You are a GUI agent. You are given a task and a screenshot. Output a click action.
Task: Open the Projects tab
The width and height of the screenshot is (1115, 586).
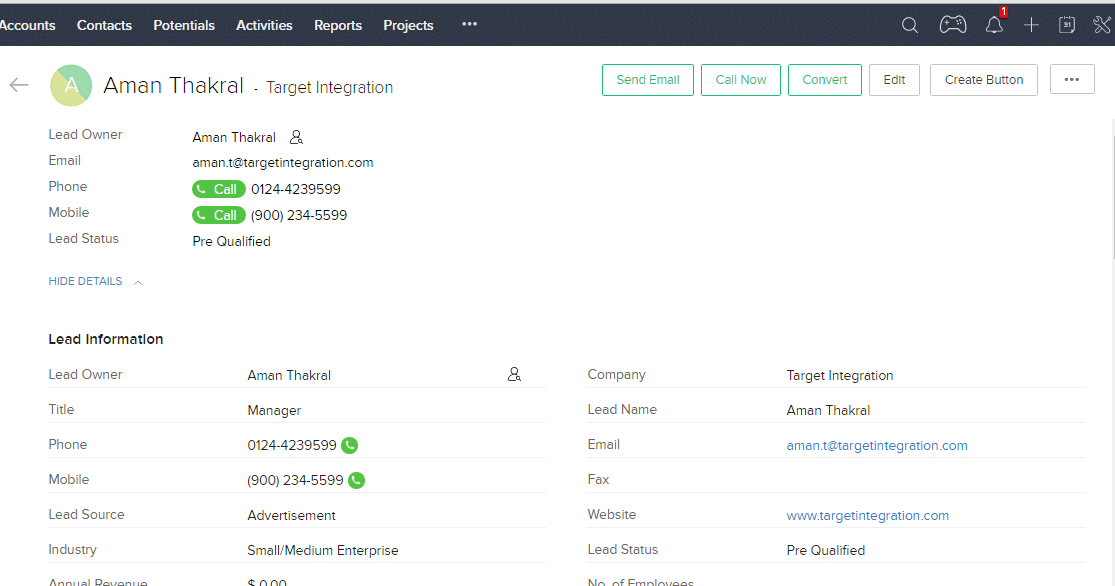[x=408, y=25]
